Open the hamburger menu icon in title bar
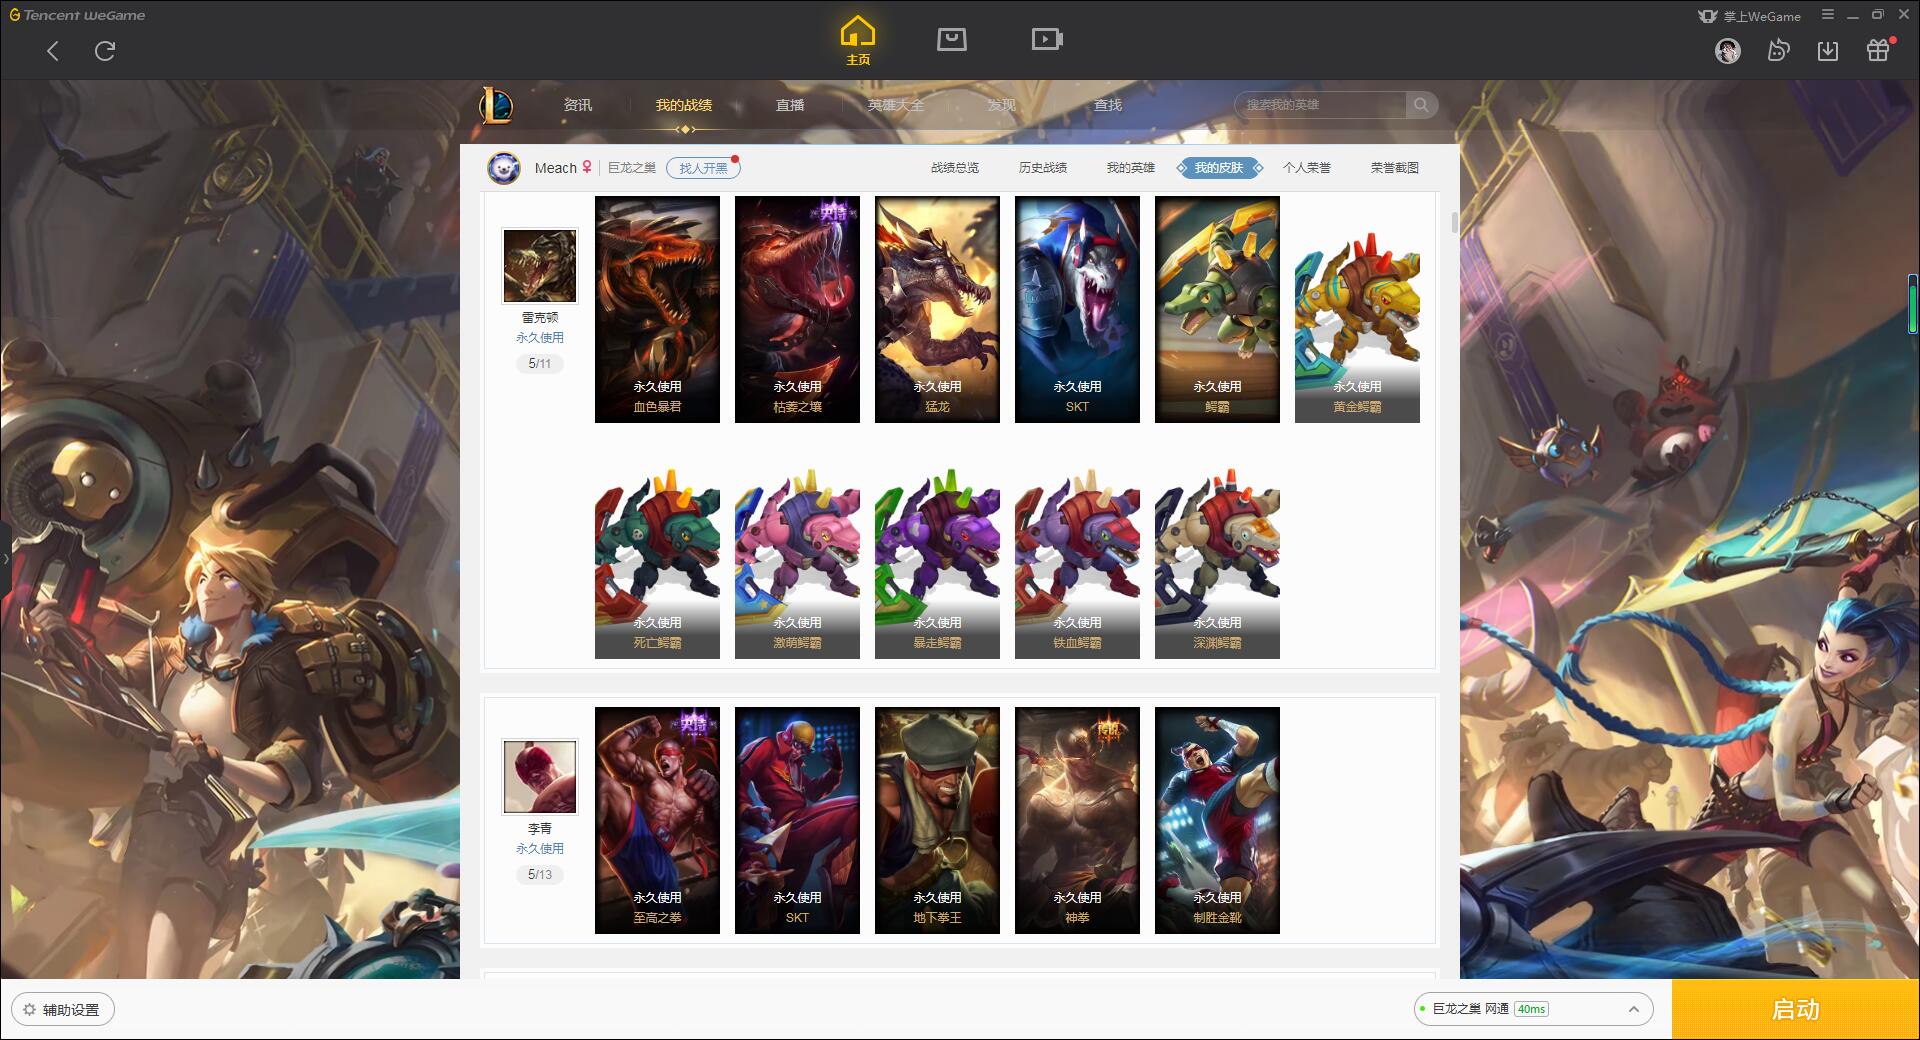Viewport: 1920px width, 1040px height. [1828, 15]
